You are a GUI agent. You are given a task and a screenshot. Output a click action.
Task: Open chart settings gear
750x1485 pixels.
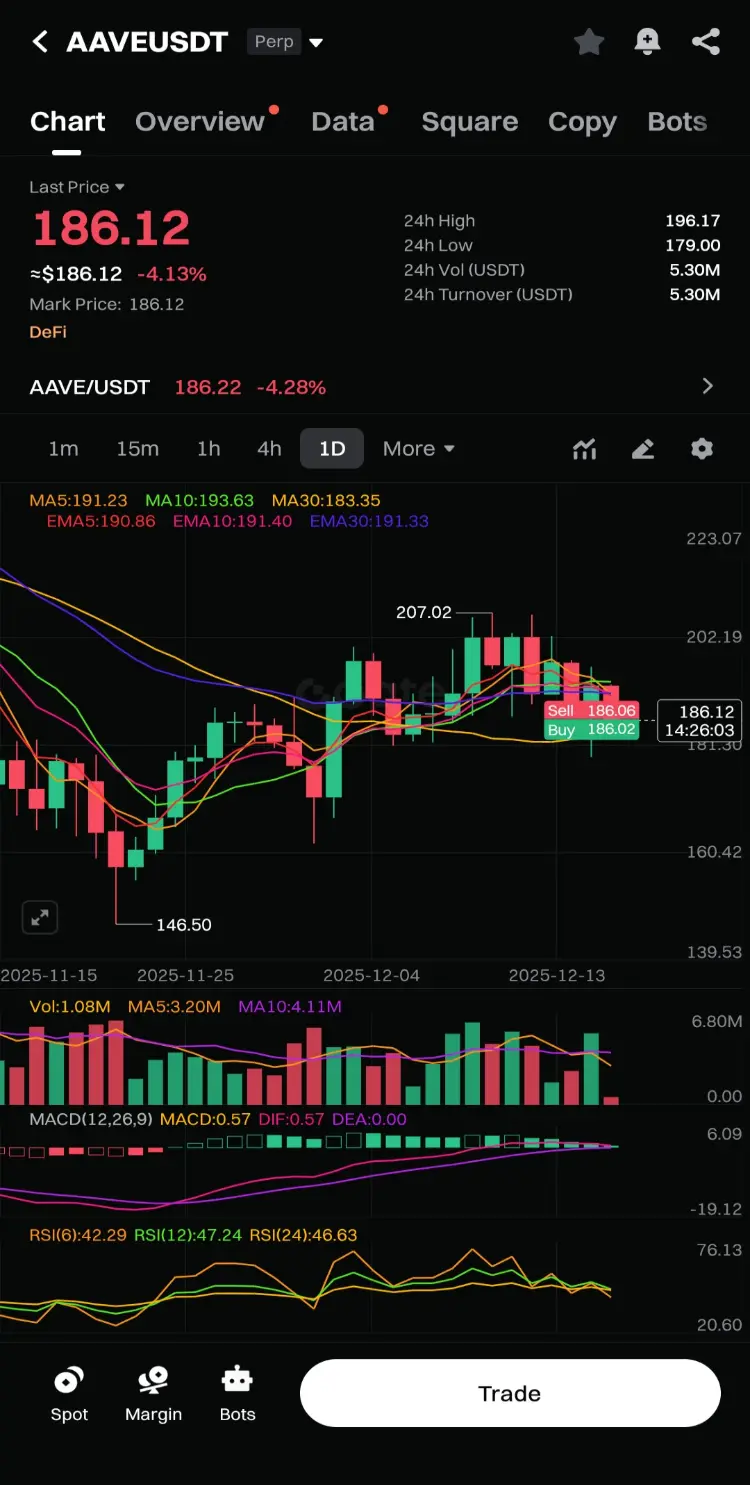[702, 448]
